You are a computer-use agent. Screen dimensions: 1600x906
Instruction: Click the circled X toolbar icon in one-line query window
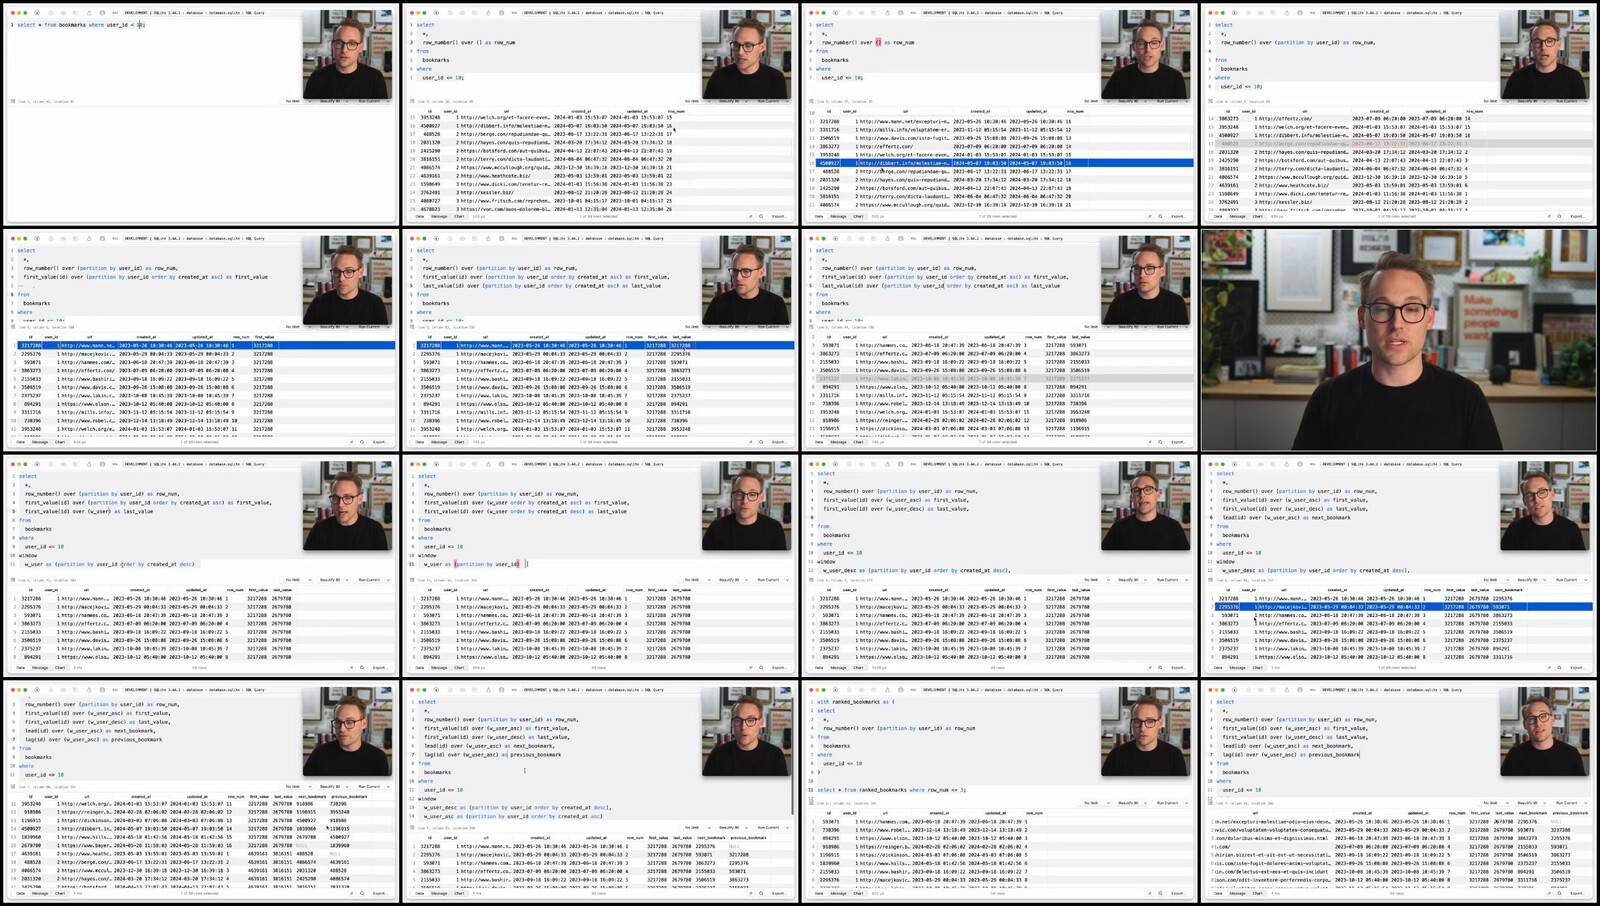click(x=37, y=13)
